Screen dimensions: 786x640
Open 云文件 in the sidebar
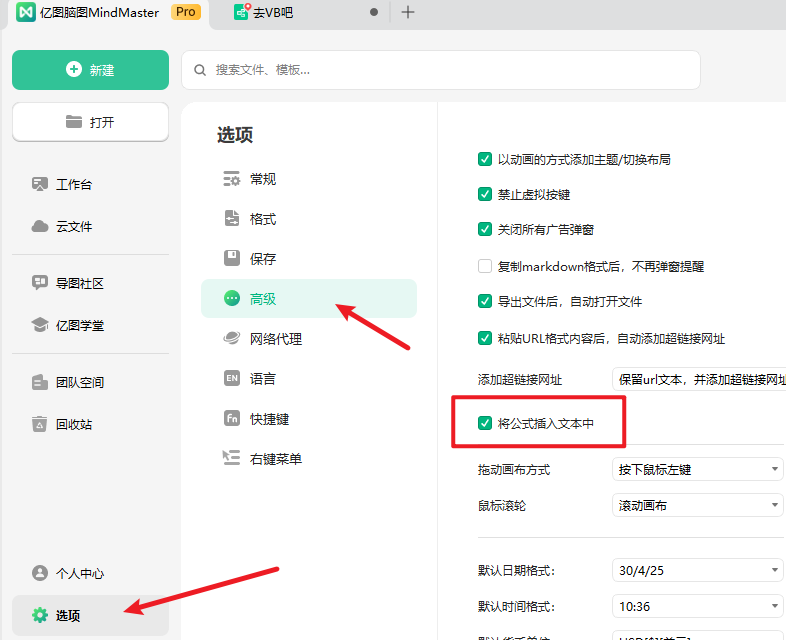(x=90, y=227)
